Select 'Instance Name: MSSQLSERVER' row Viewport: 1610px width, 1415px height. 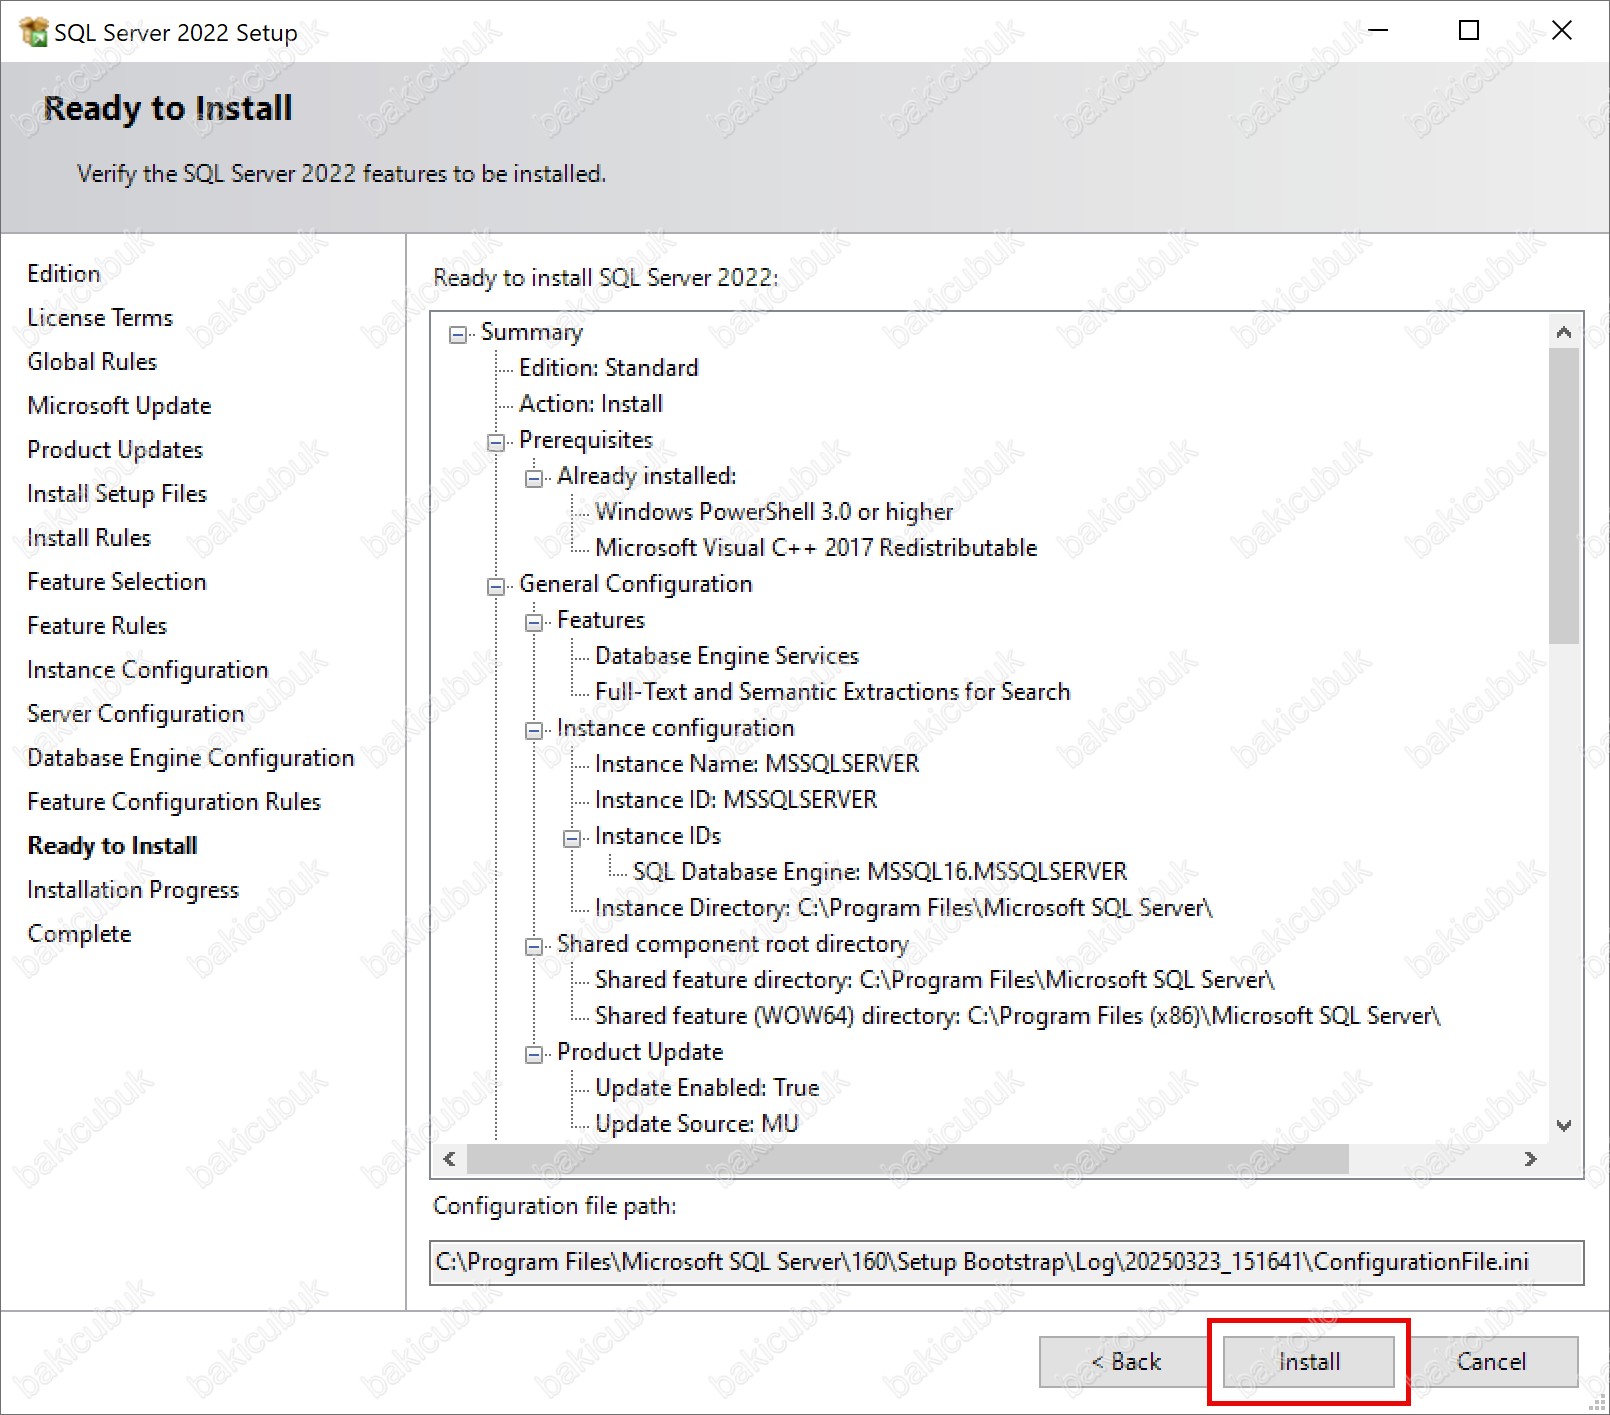[x=757, y=764]
